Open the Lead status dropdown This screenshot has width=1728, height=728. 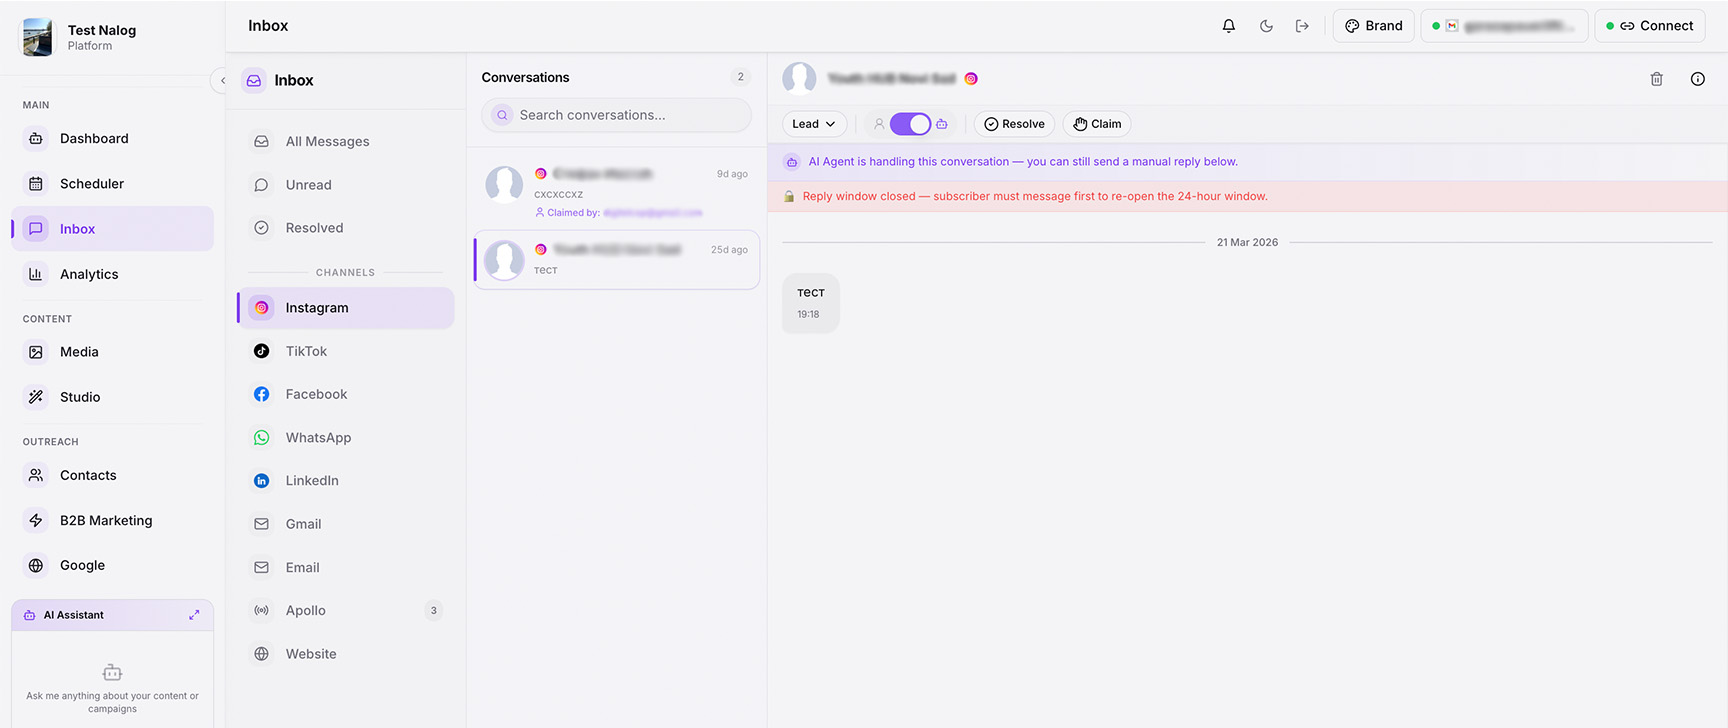coord(814,124)
